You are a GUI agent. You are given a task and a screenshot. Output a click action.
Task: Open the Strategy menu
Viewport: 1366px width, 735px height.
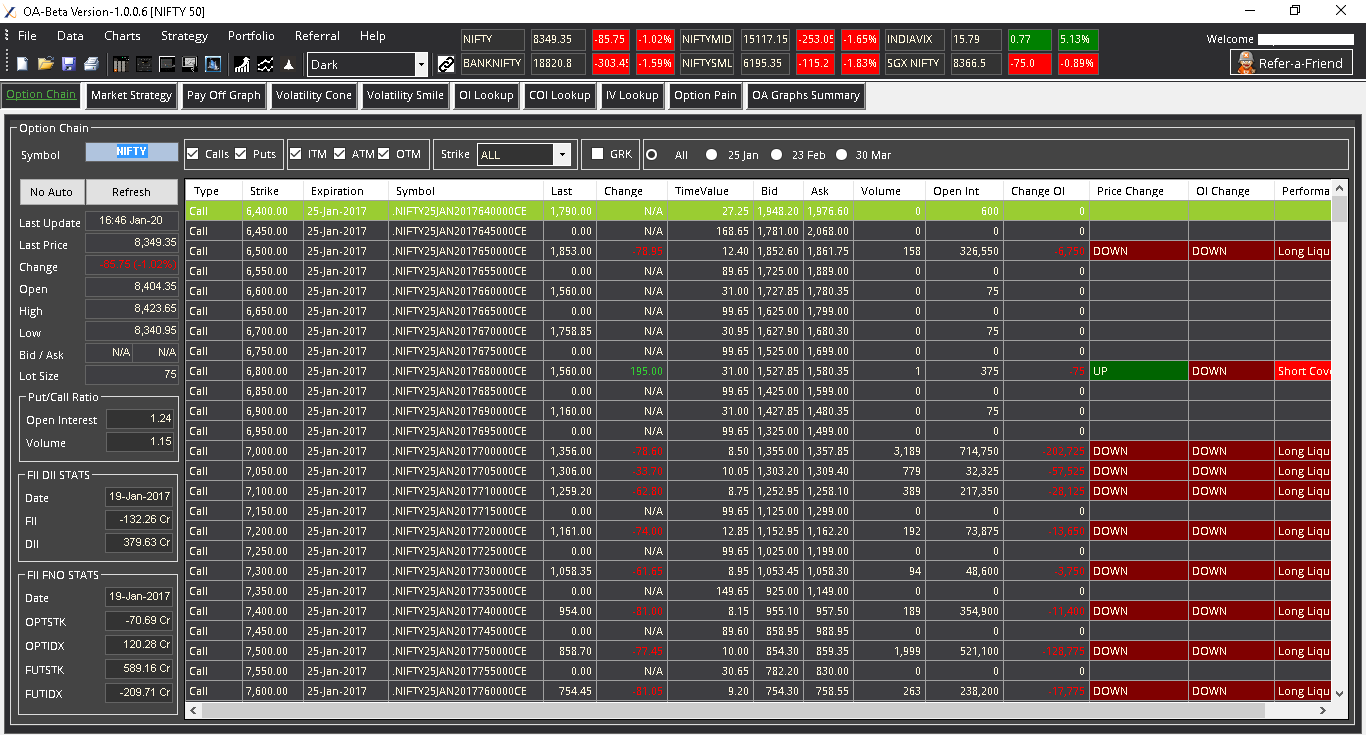point(184,35)
